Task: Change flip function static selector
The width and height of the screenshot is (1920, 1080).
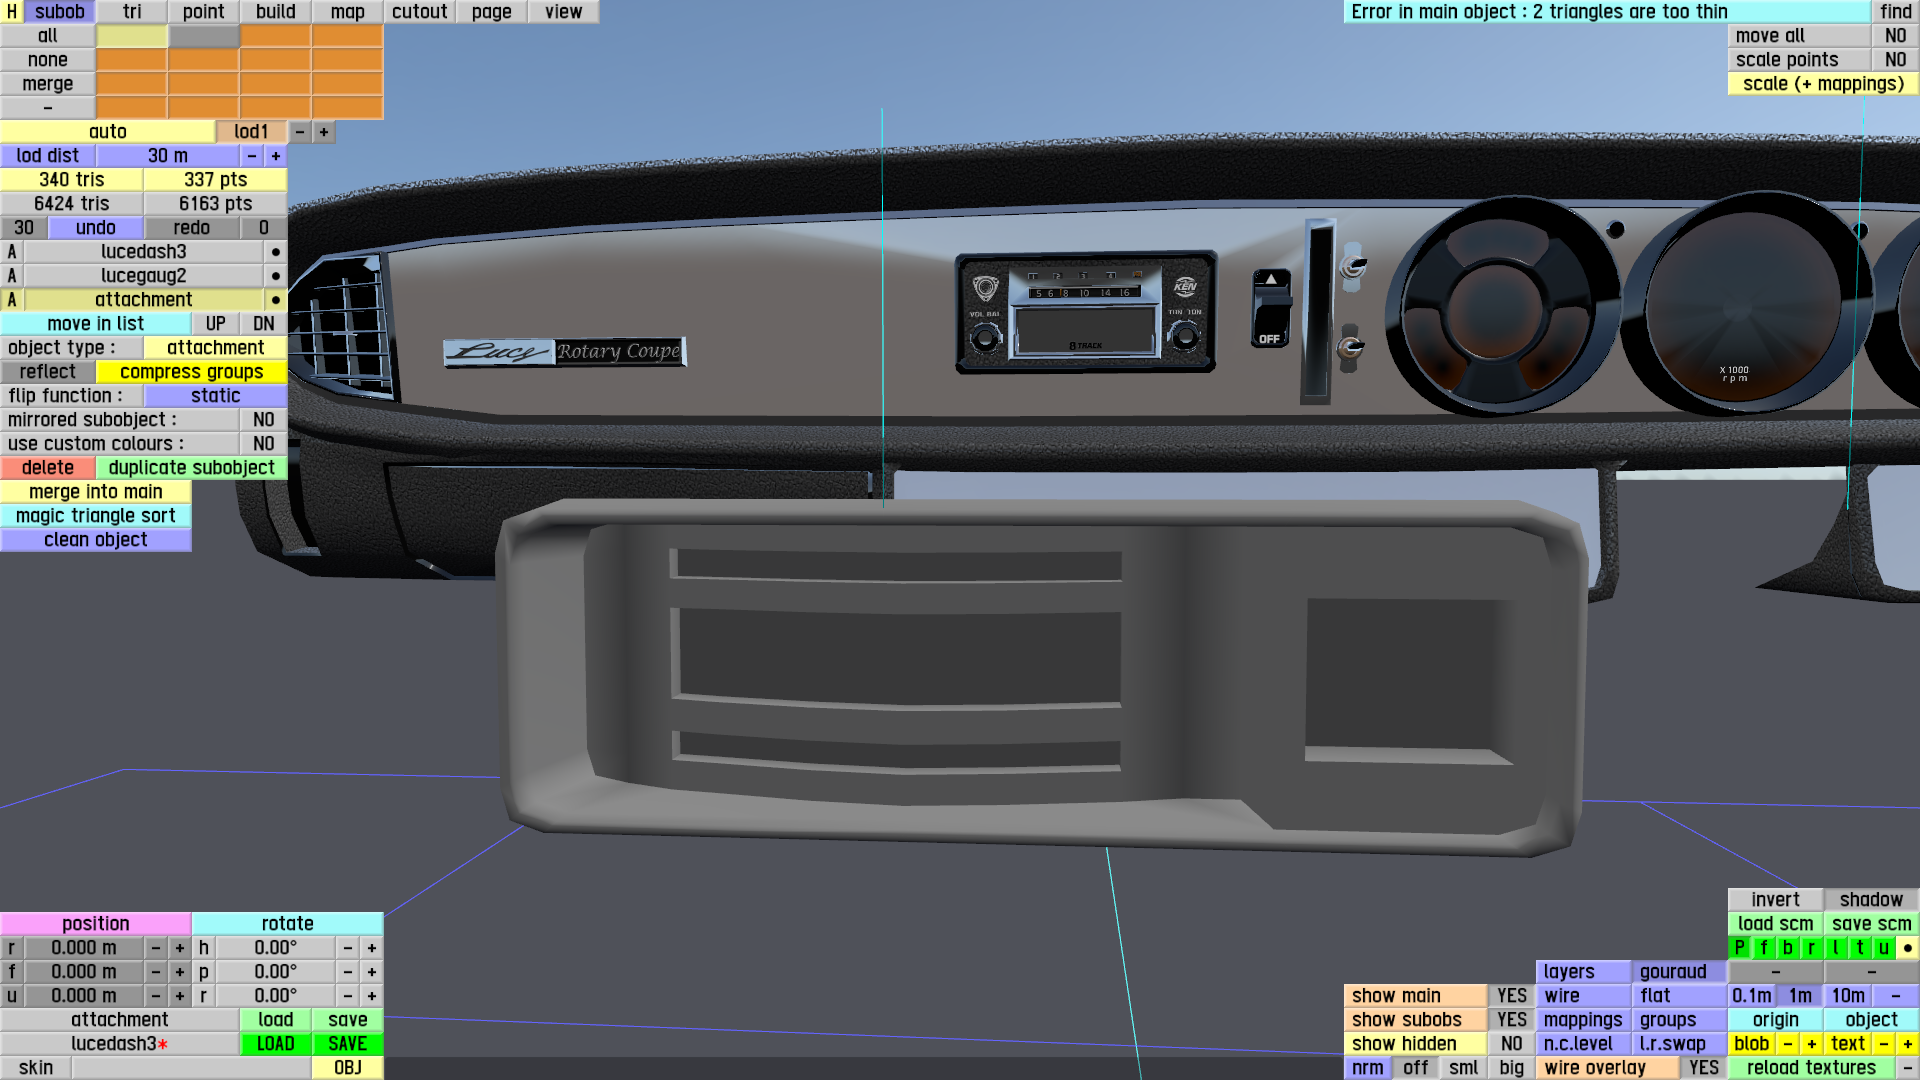Action: pyautogui.click(x=215, y=396)
